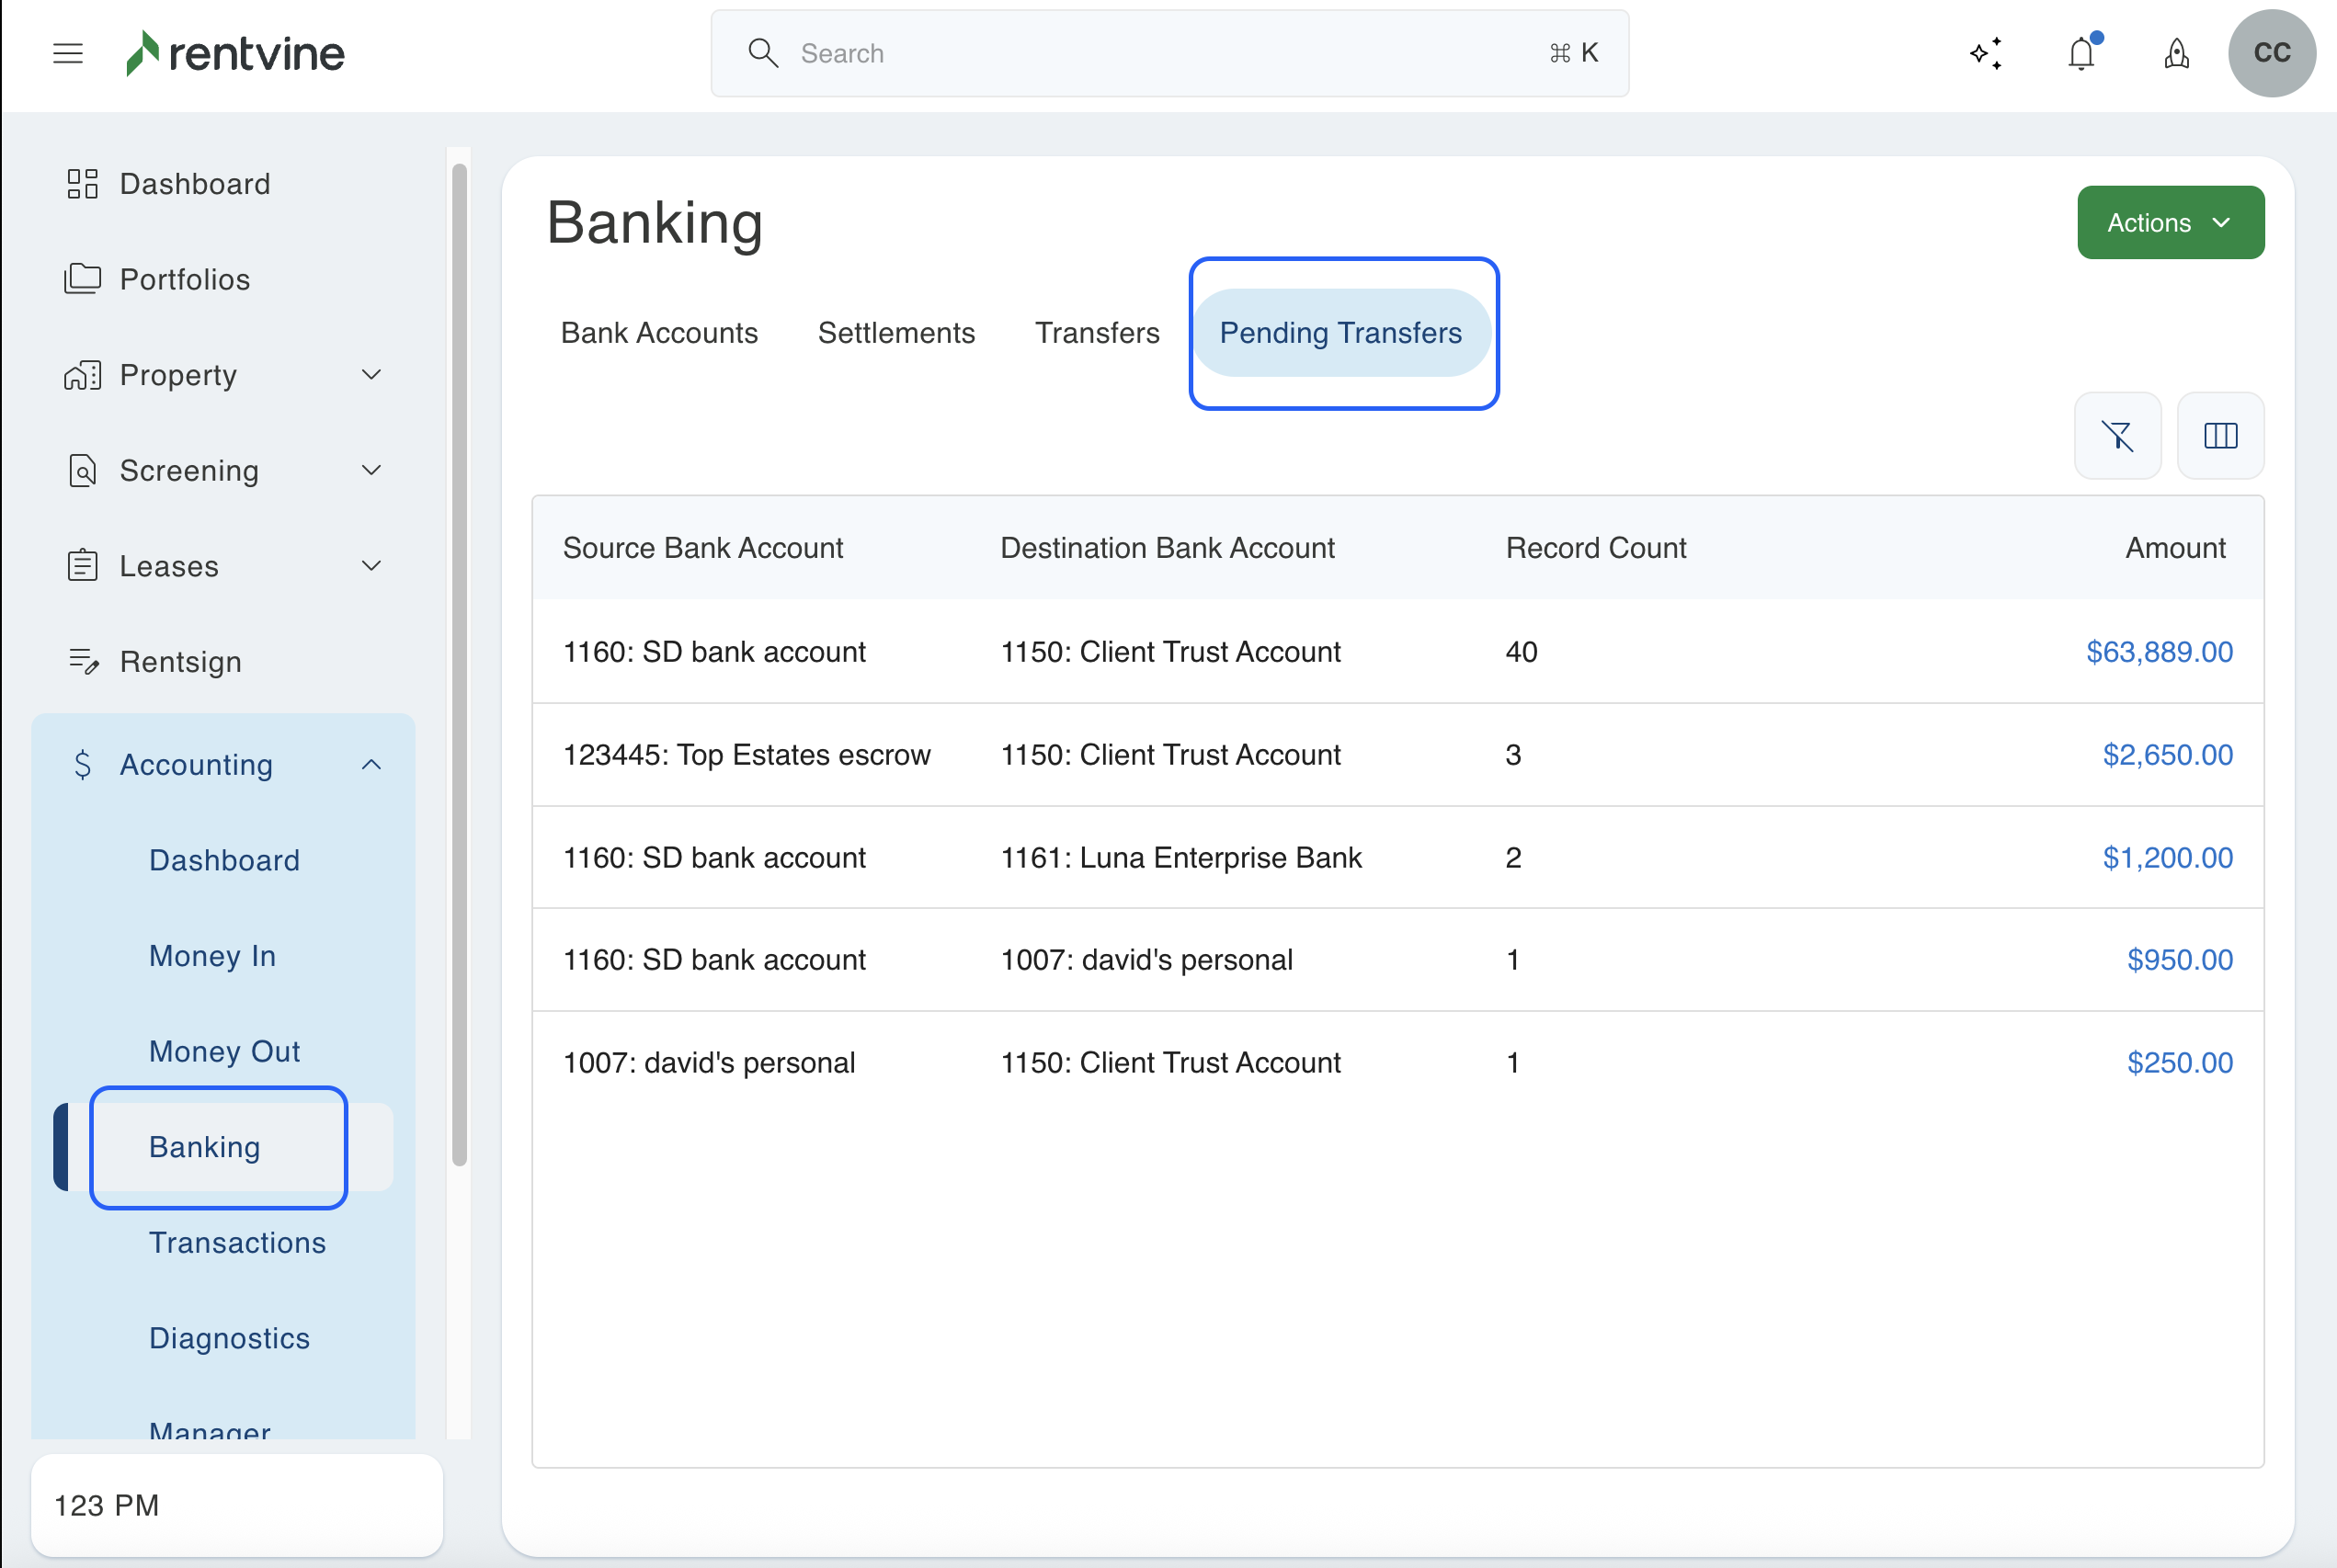This screenshot has height=1568, width=2337.
Task: Click the clear filters icon
Action: (2118, 436)
